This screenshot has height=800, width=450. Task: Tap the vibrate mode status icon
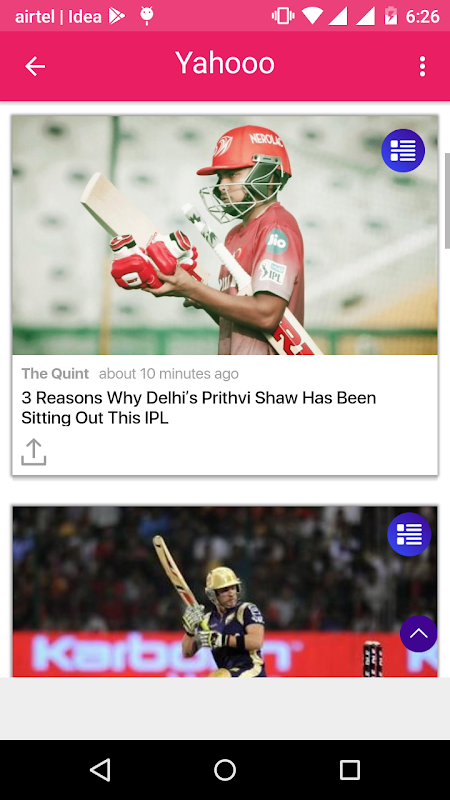pyautogui.click(x=283, y=16)
